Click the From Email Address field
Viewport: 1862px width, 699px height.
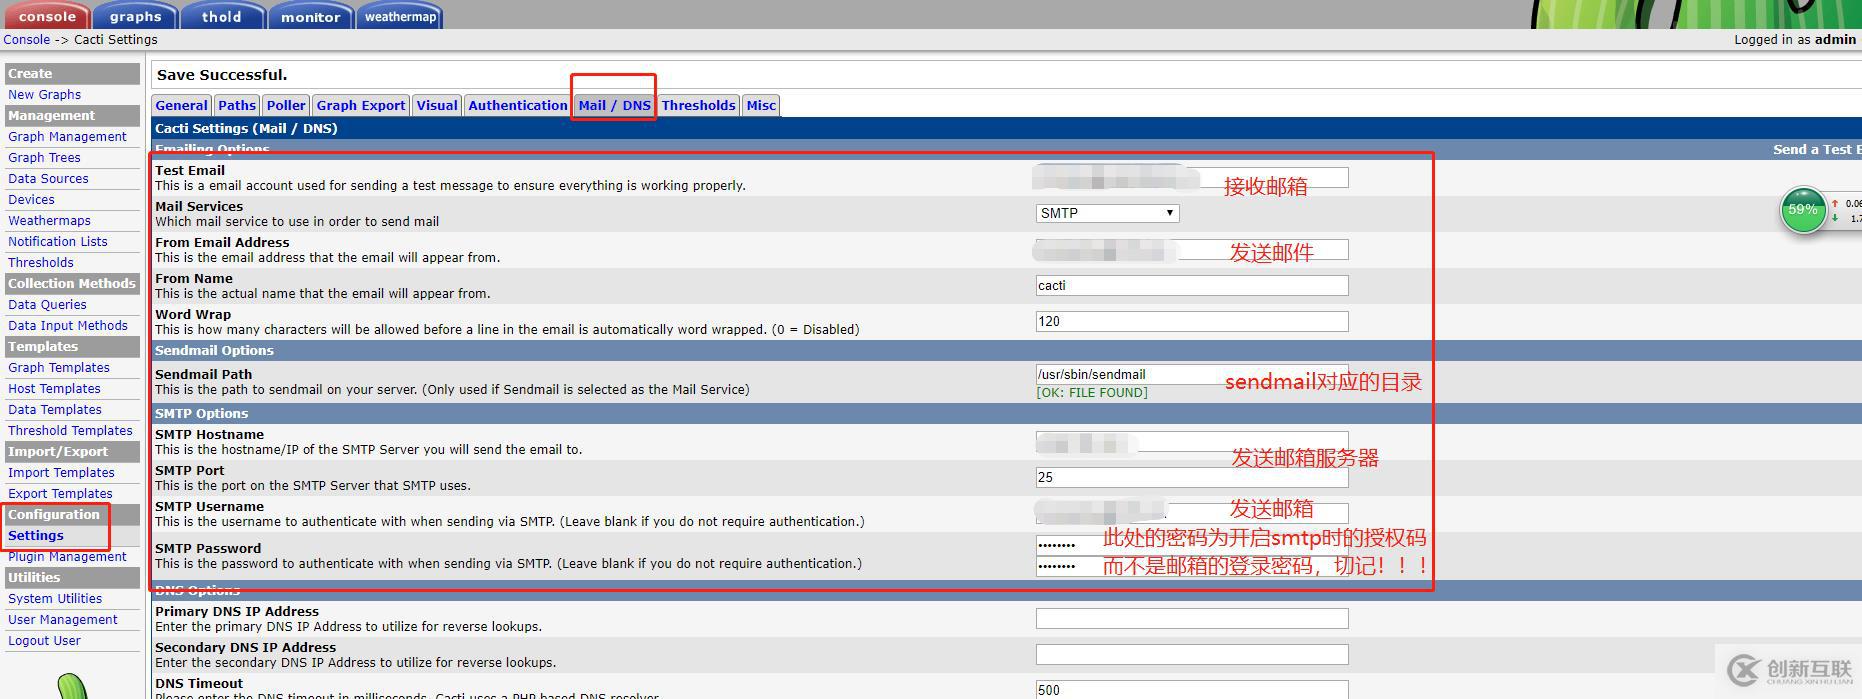click(1192, 249)
